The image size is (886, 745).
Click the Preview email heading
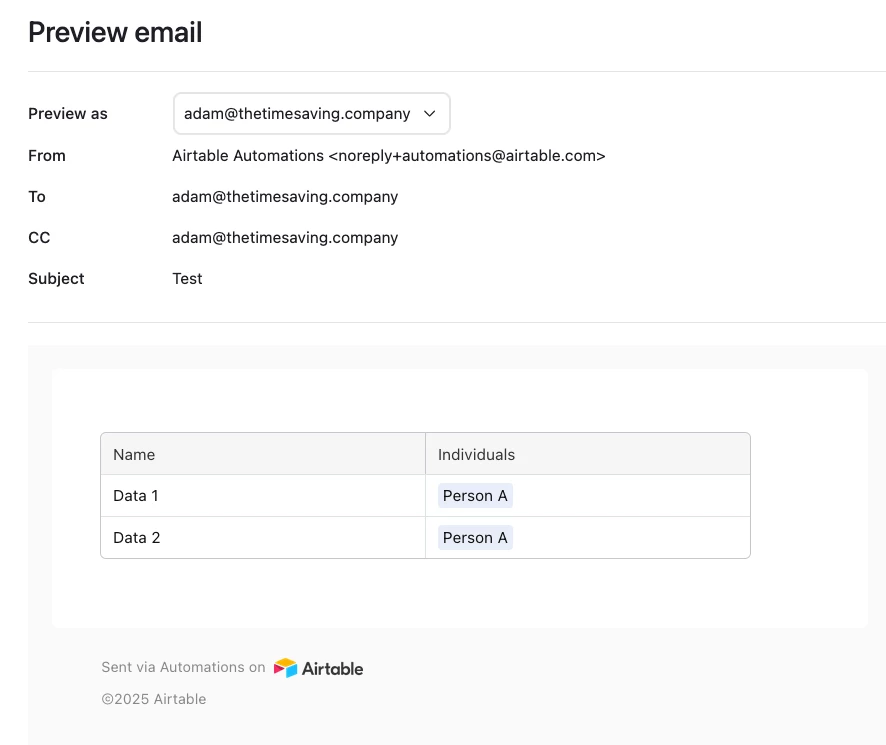115,32
